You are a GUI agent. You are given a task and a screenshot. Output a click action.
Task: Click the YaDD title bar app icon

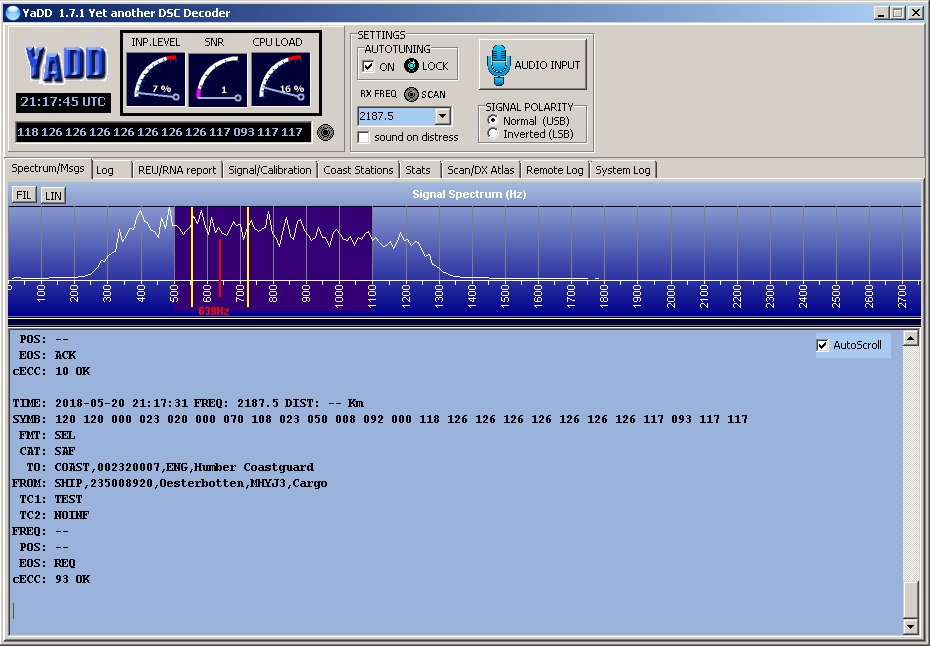coord(12,12)
